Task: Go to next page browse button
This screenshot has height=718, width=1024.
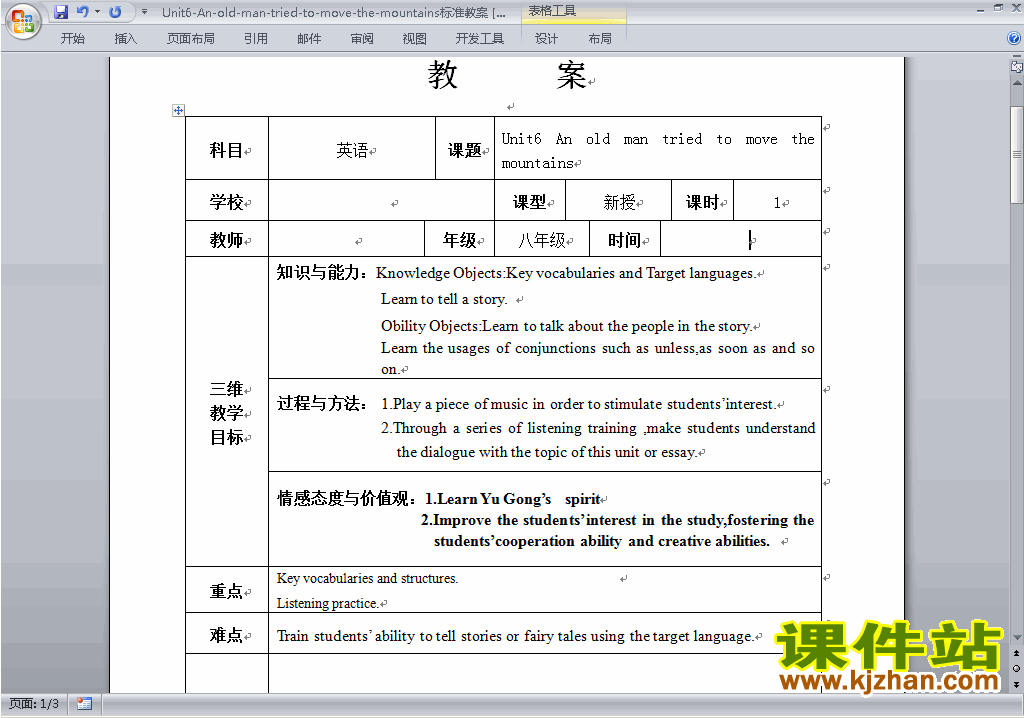Action: coord(1016,684)
